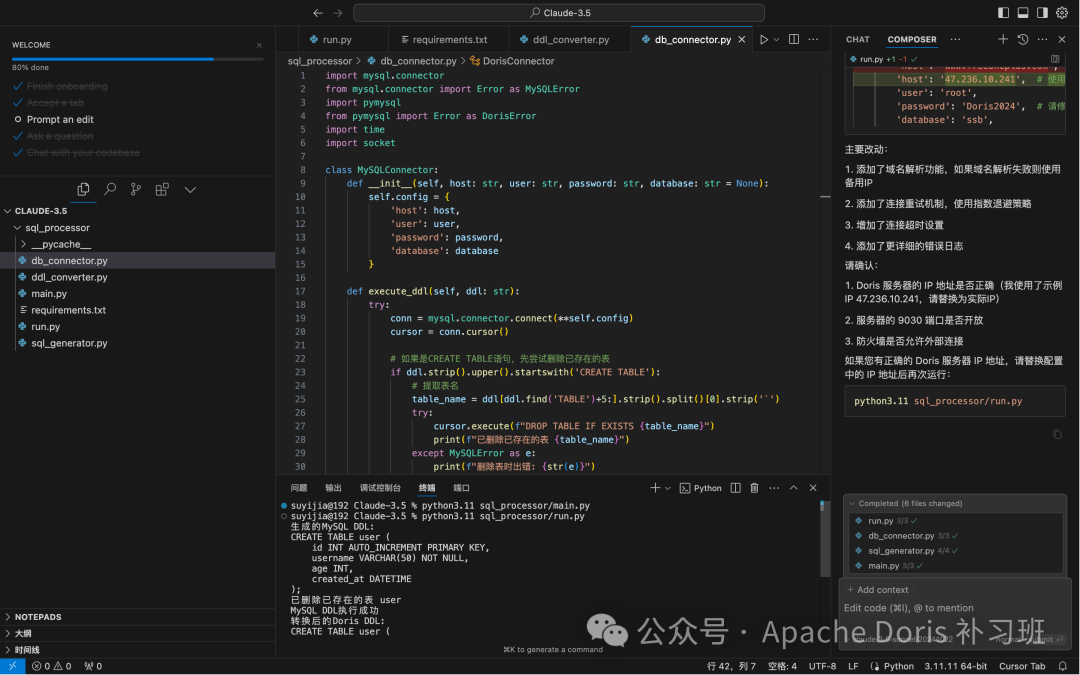The height and width of the screenshot is (675, 1080).
Task: Open run.py in the file explorer
Action: click(45, 327)
